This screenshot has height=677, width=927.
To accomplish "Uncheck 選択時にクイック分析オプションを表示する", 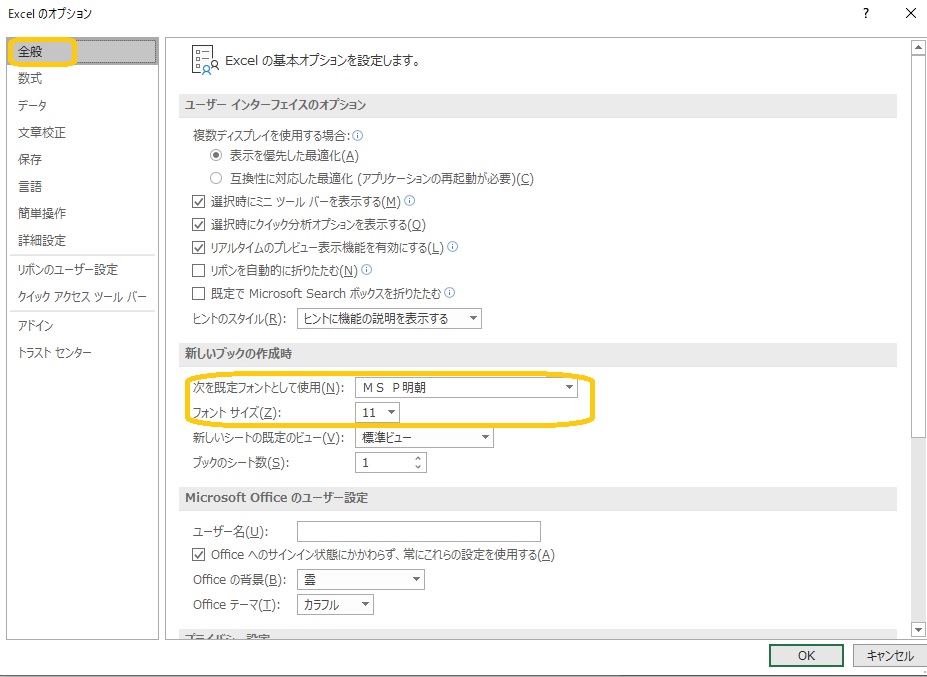I will tap(198, 225).
